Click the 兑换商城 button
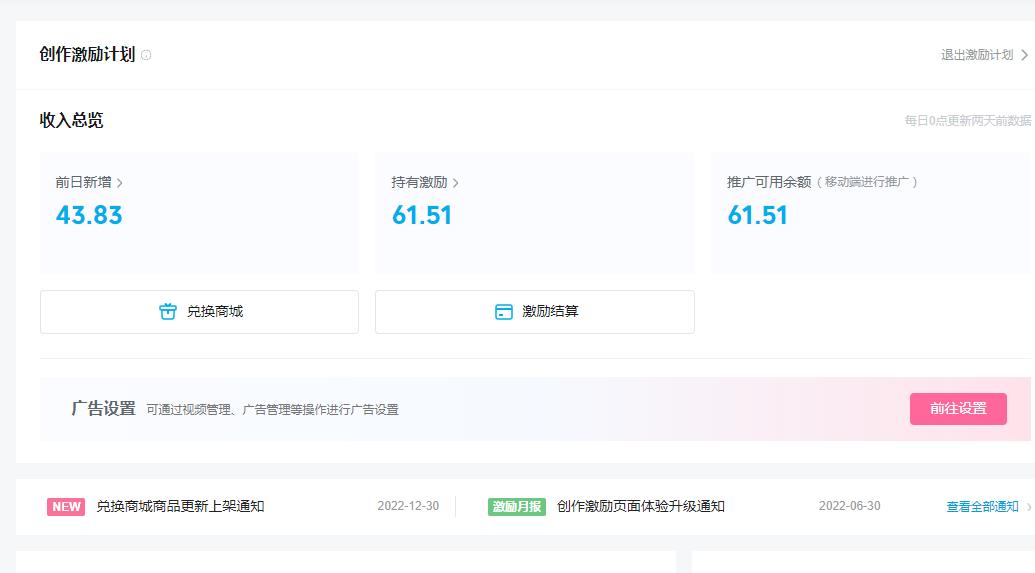 (x=199, y=312)
